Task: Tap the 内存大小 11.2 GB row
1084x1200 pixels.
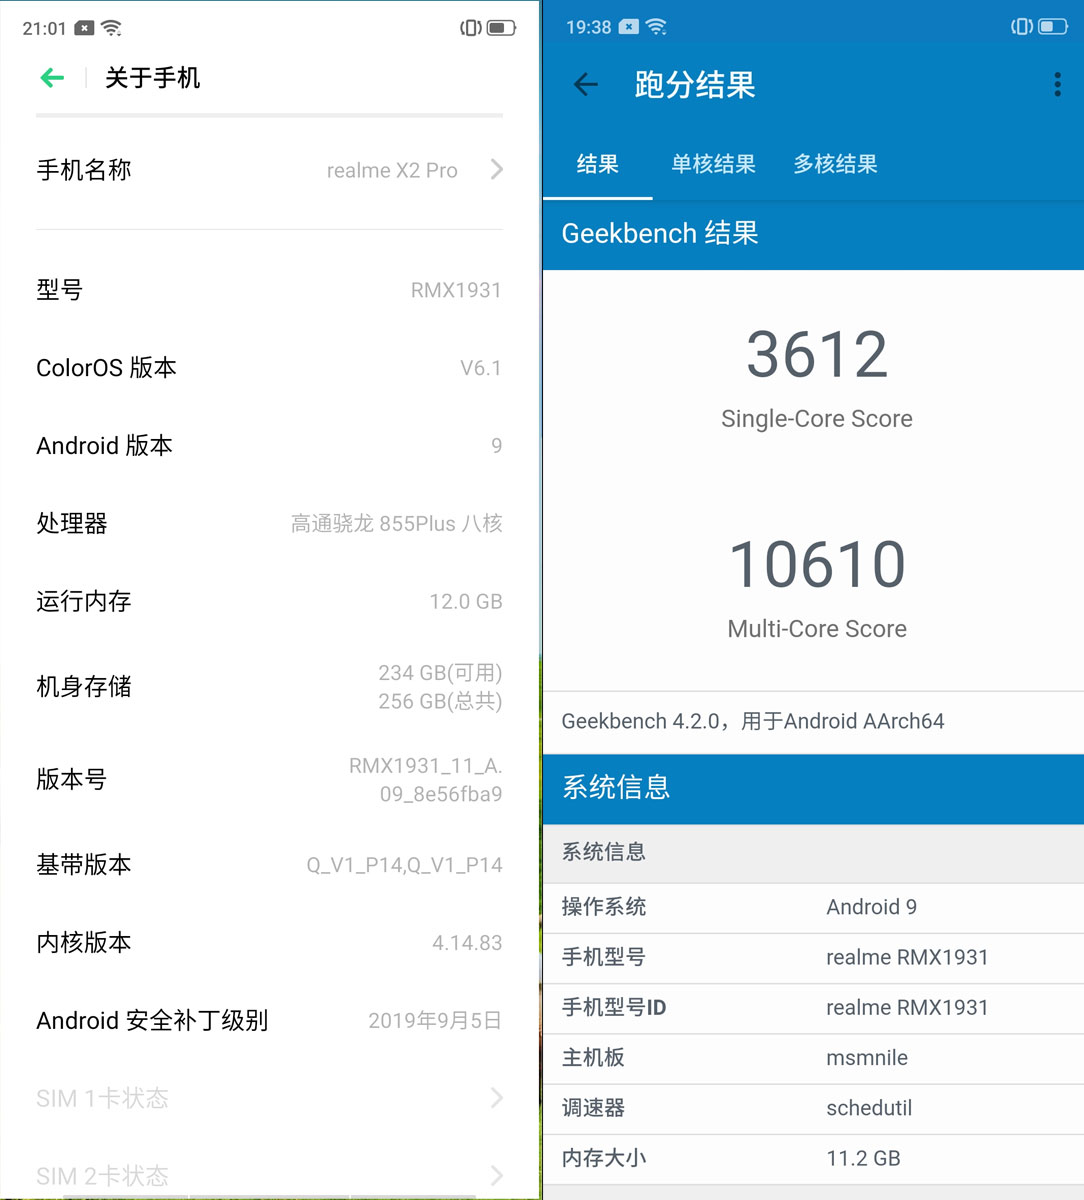Action: coord(813,1158)
